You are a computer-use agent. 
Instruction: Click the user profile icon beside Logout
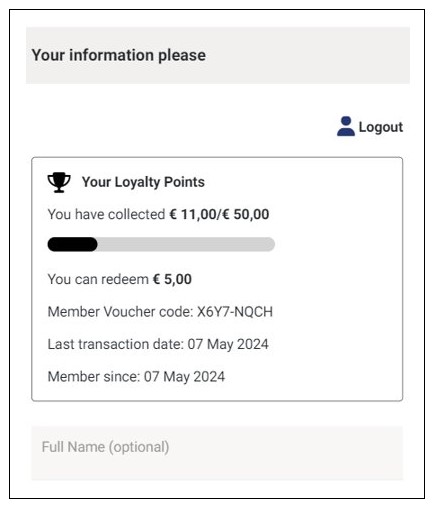tap(346, 126)
